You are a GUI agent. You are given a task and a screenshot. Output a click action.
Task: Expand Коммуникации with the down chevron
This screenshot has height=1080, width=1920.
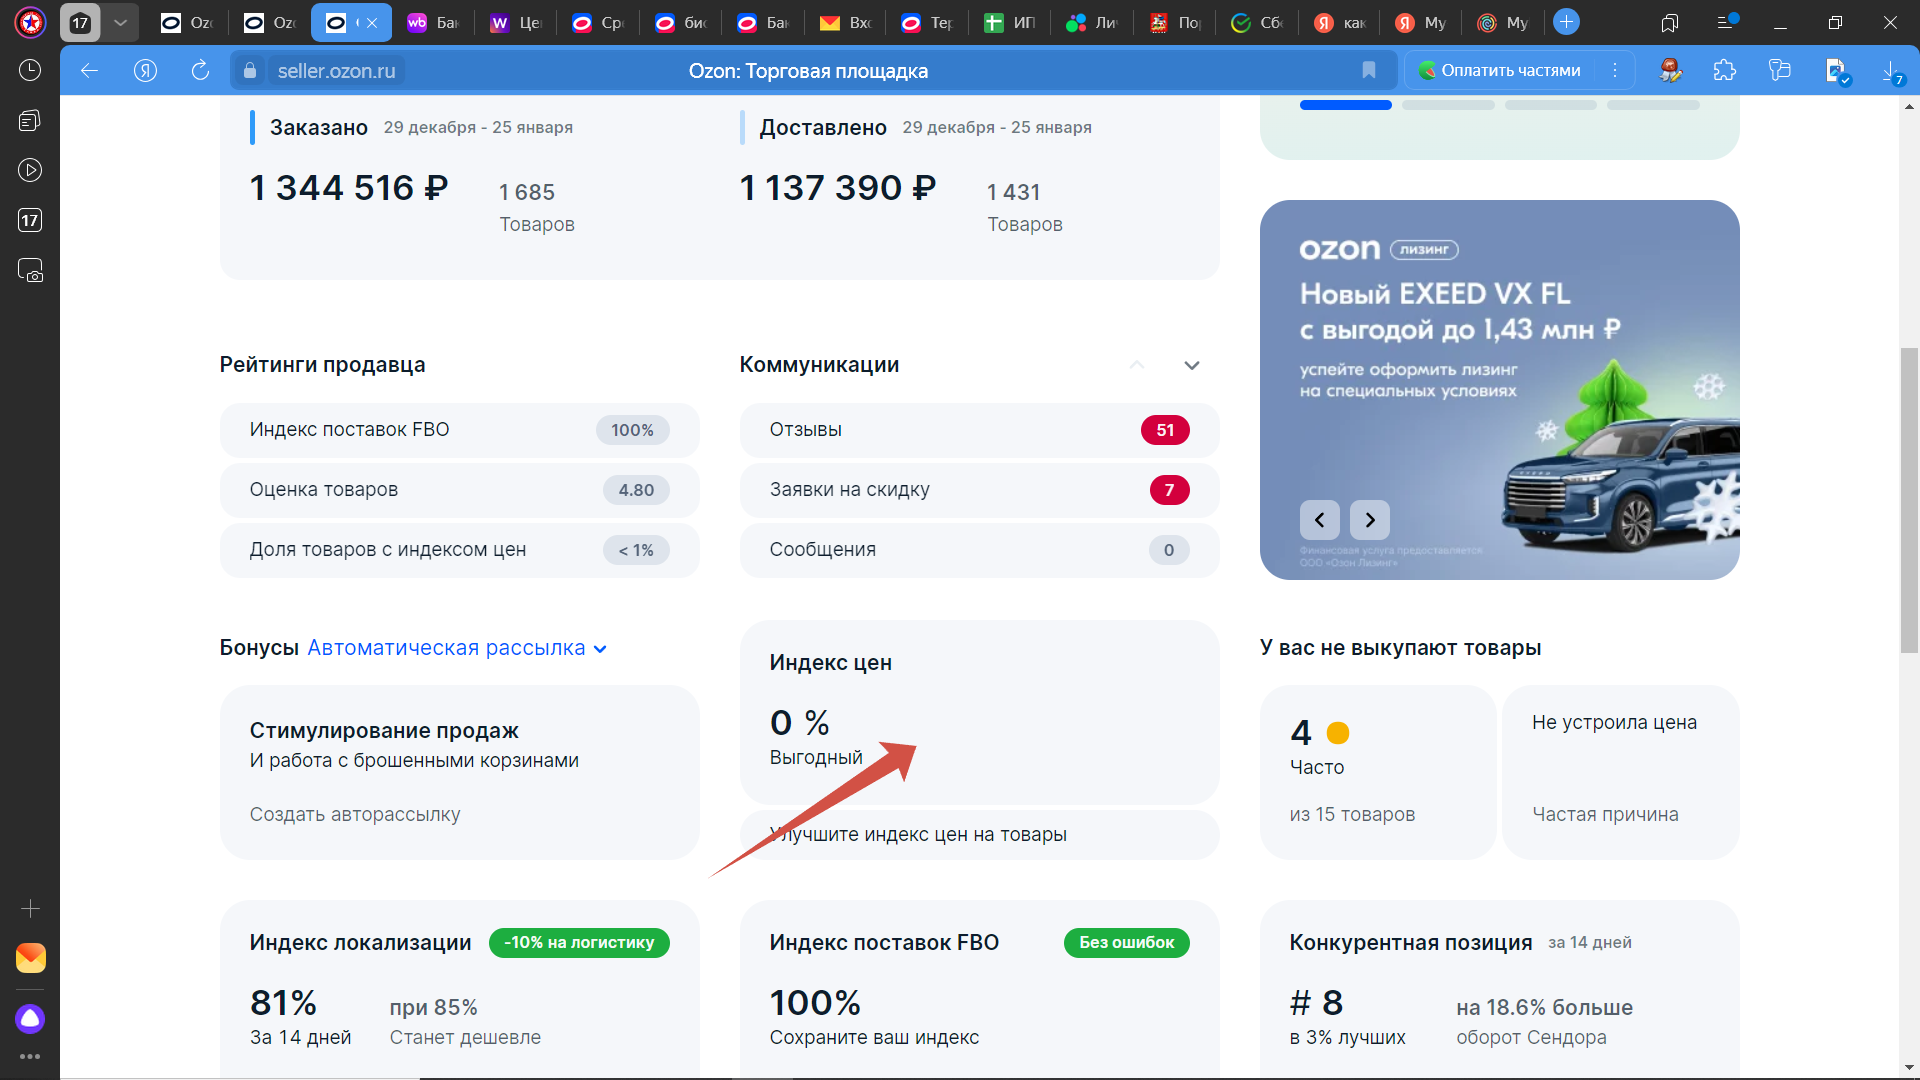[x=1191, y=365]
